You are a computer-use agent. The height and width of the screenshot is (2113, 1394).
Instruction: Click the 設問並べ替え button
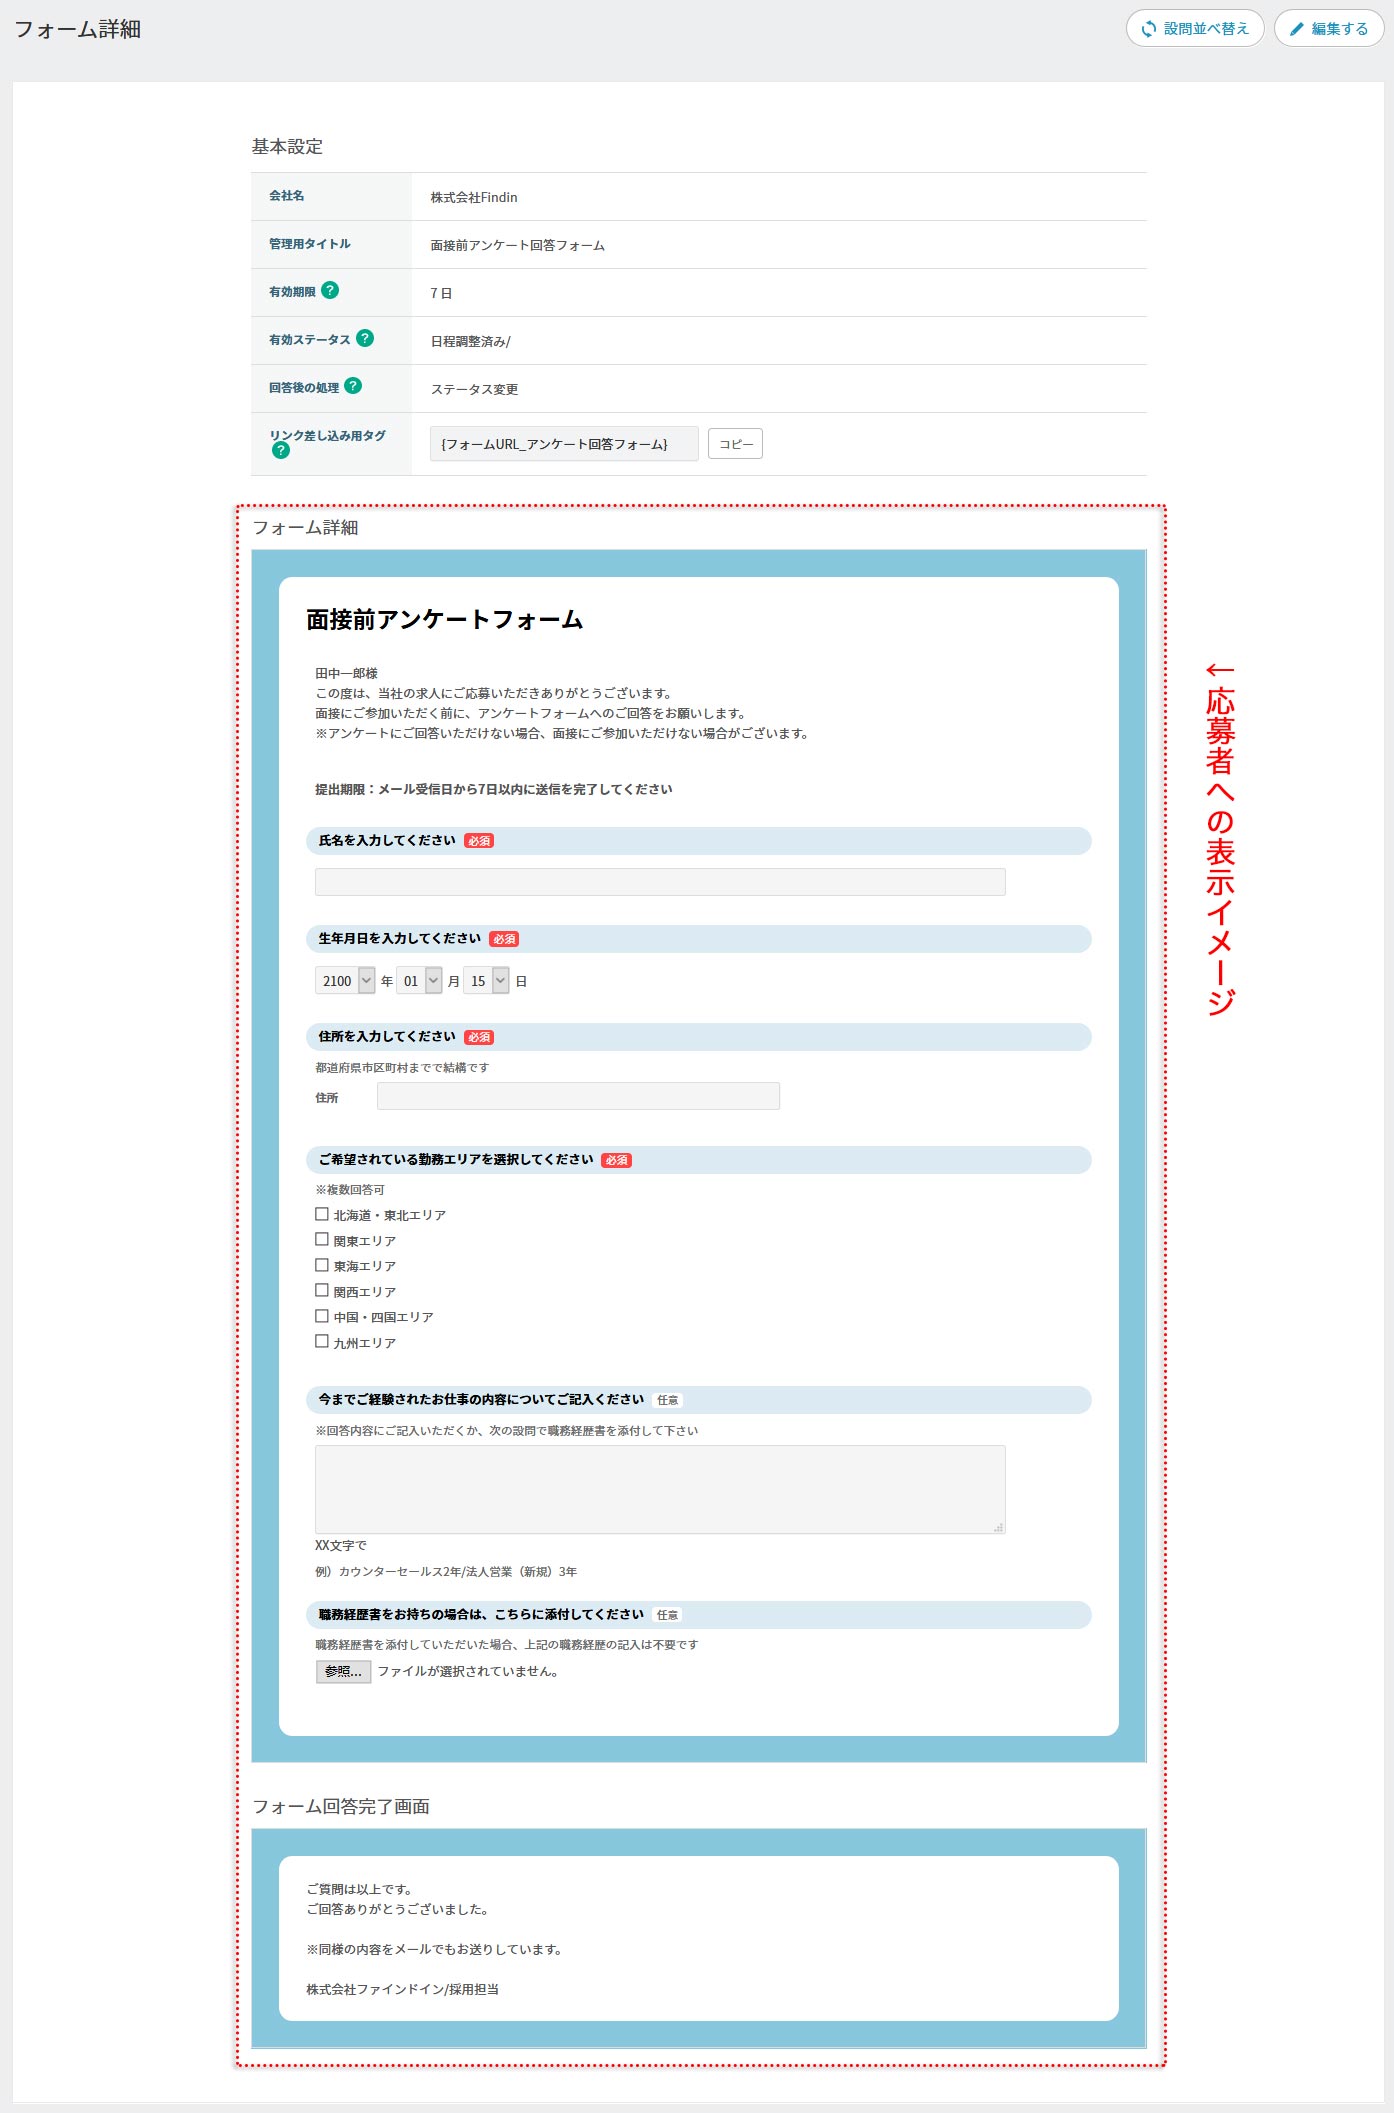[x=1195, y=28]
